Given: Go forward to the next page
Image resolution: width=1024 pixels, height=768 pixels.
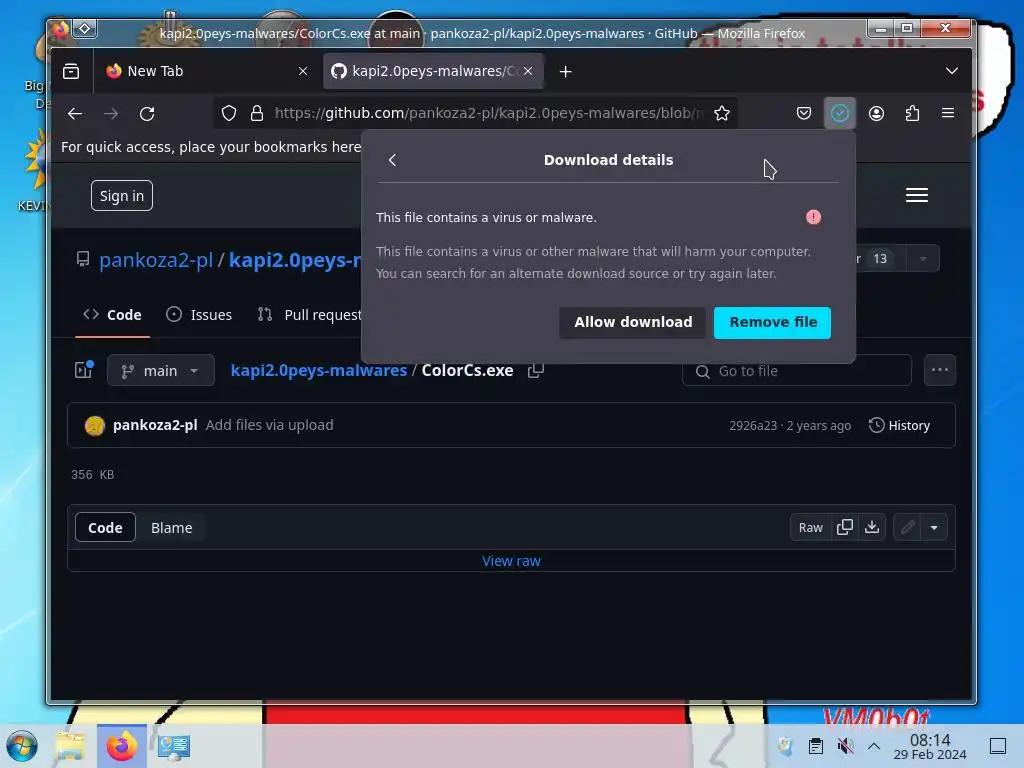Looking at the screenshot, I should tap(111, 114).
